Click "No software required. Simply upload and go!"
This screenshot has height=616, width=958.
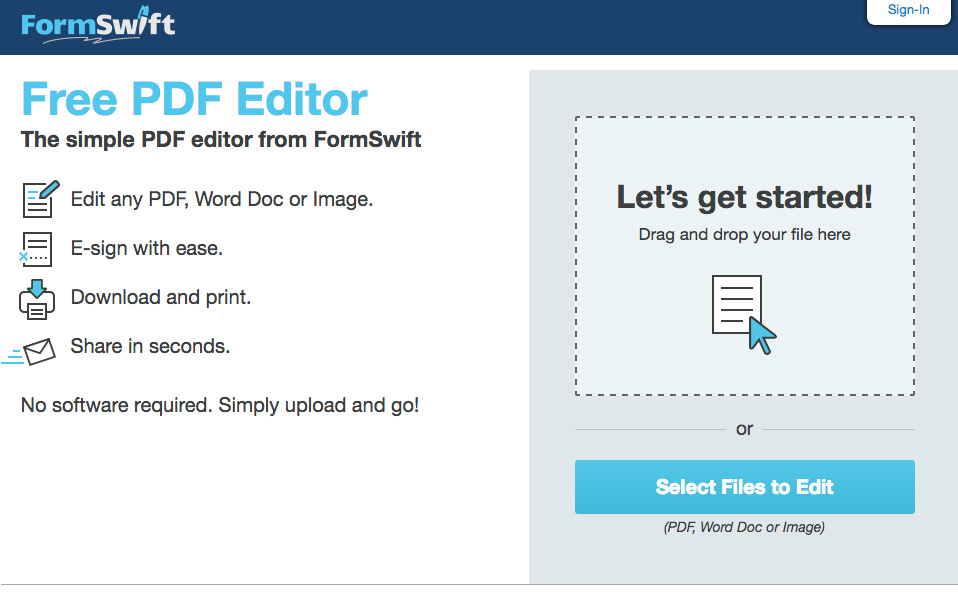[220, 405]
